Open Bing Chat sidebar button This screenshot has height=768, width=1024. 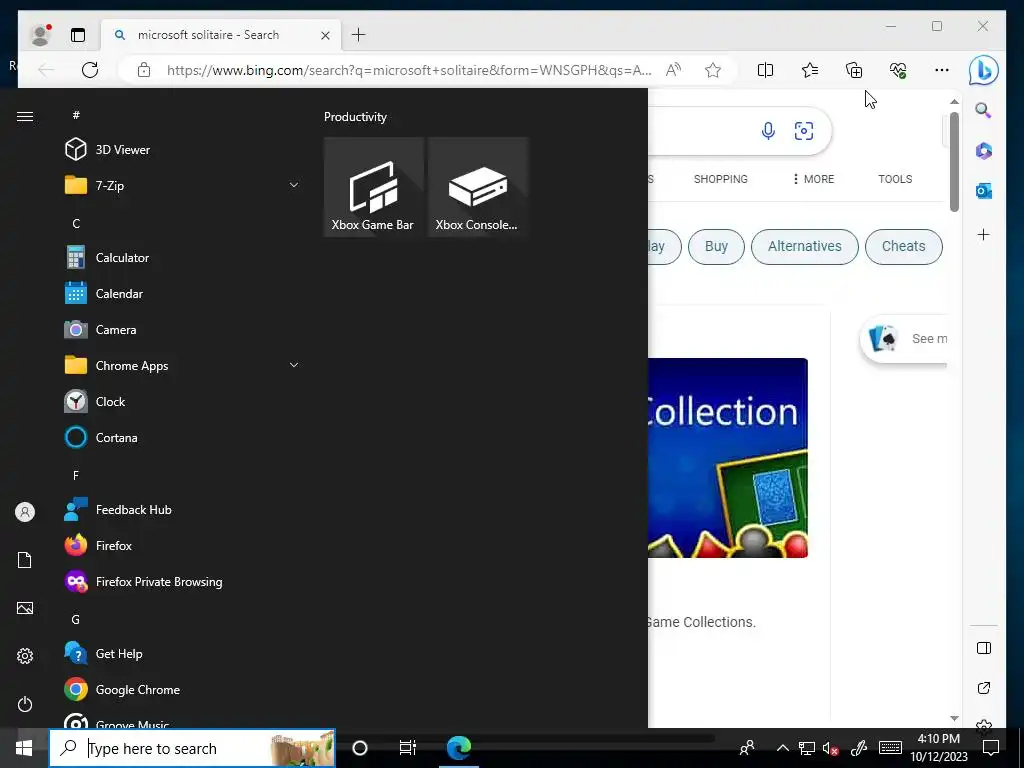coord(984,70)
